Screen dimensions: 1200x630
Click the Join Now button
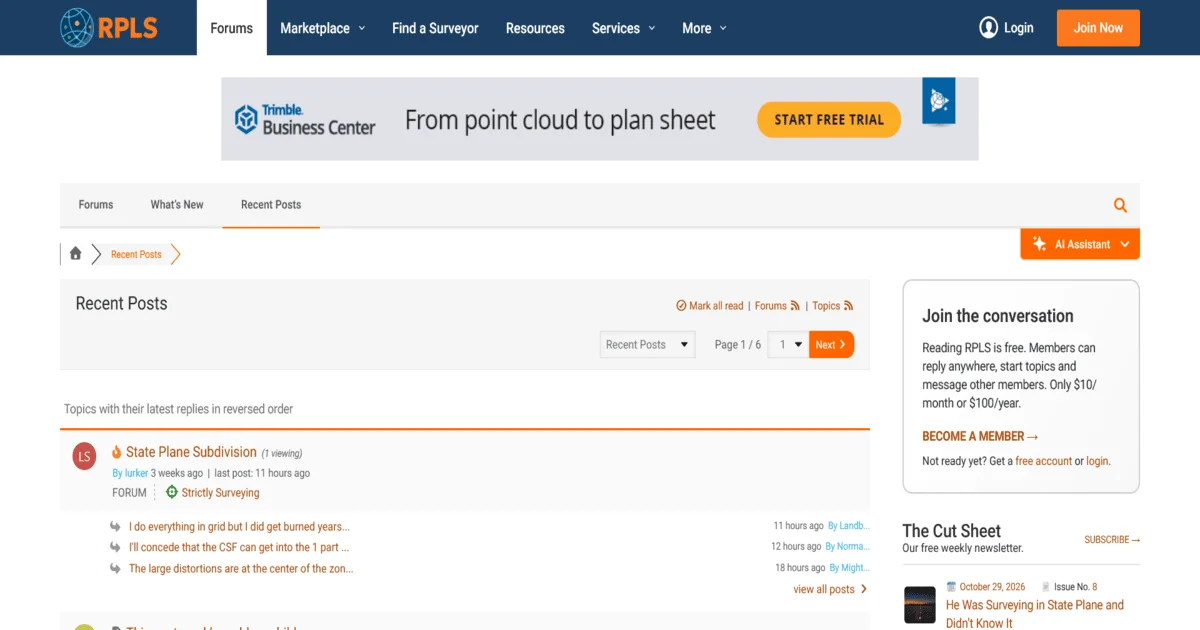pos(1098,28)
